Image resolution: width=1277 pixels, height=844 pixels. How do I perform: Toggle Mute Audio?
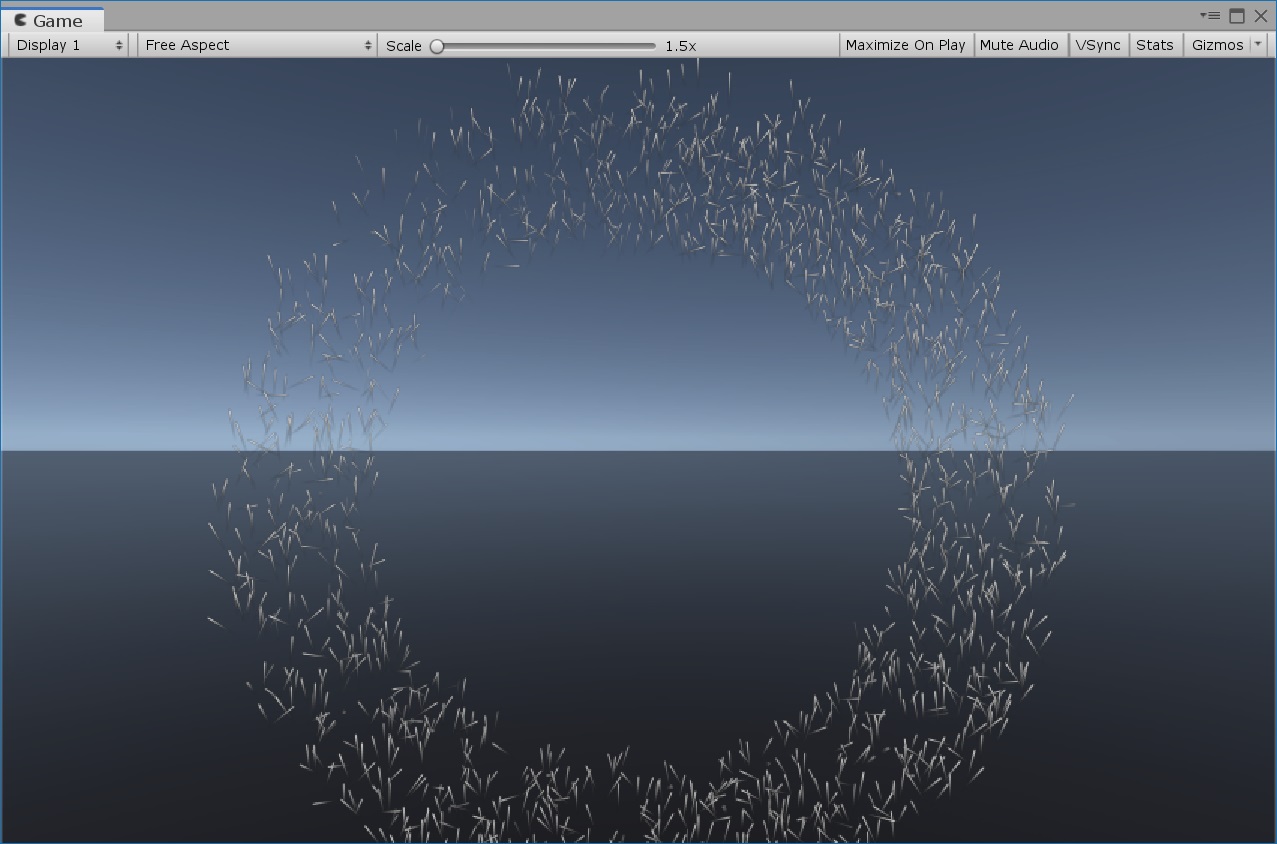click(x=1019, y=45)
